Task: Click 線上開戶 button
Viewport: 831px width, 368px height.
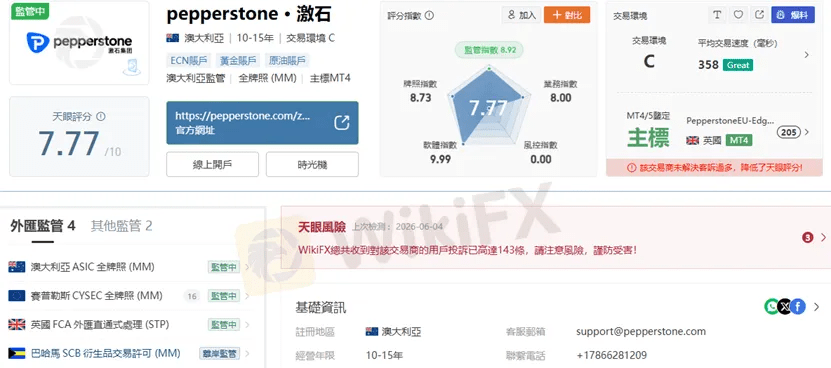Action: (213, 164)
